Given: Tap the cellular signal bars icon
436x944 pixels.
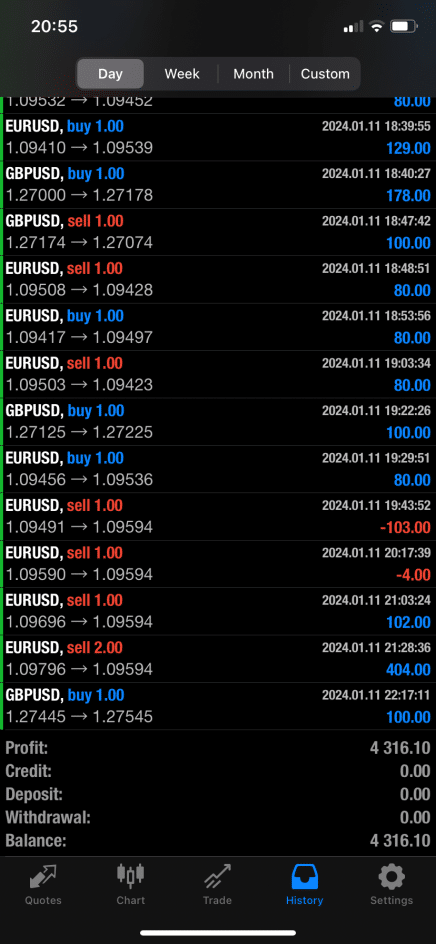Looking at the screenshot, I should (x=353, y=26).
